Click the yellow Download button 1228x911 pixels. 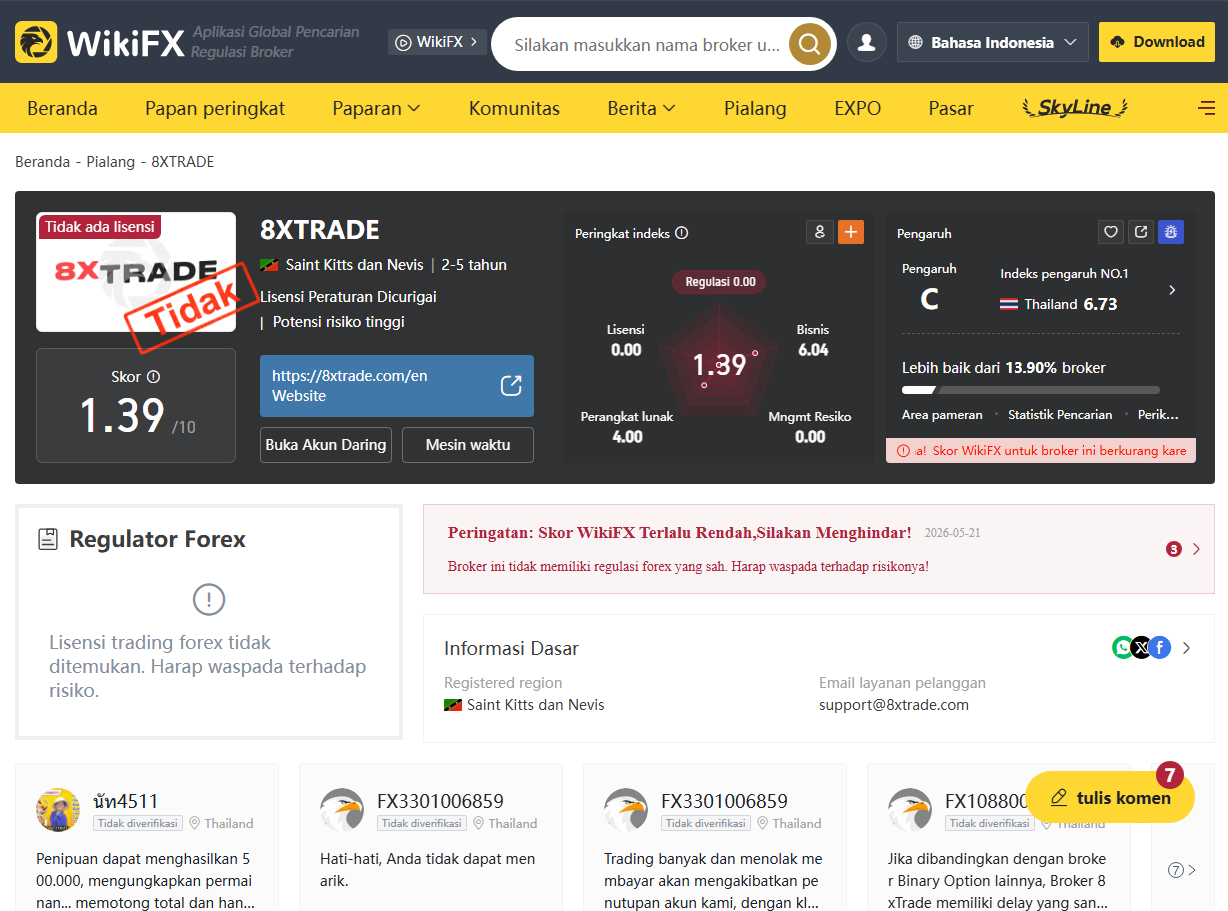coord(1157,42)
